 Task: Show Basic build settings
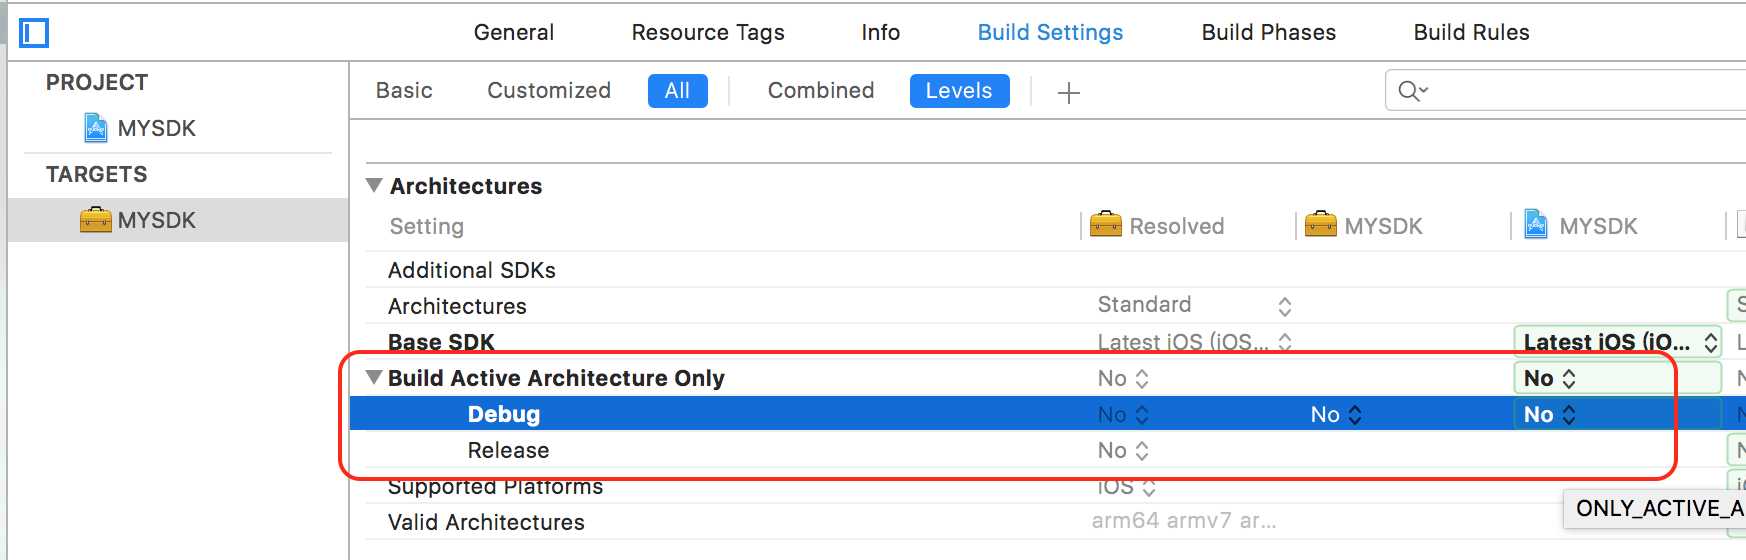[404, 91]
